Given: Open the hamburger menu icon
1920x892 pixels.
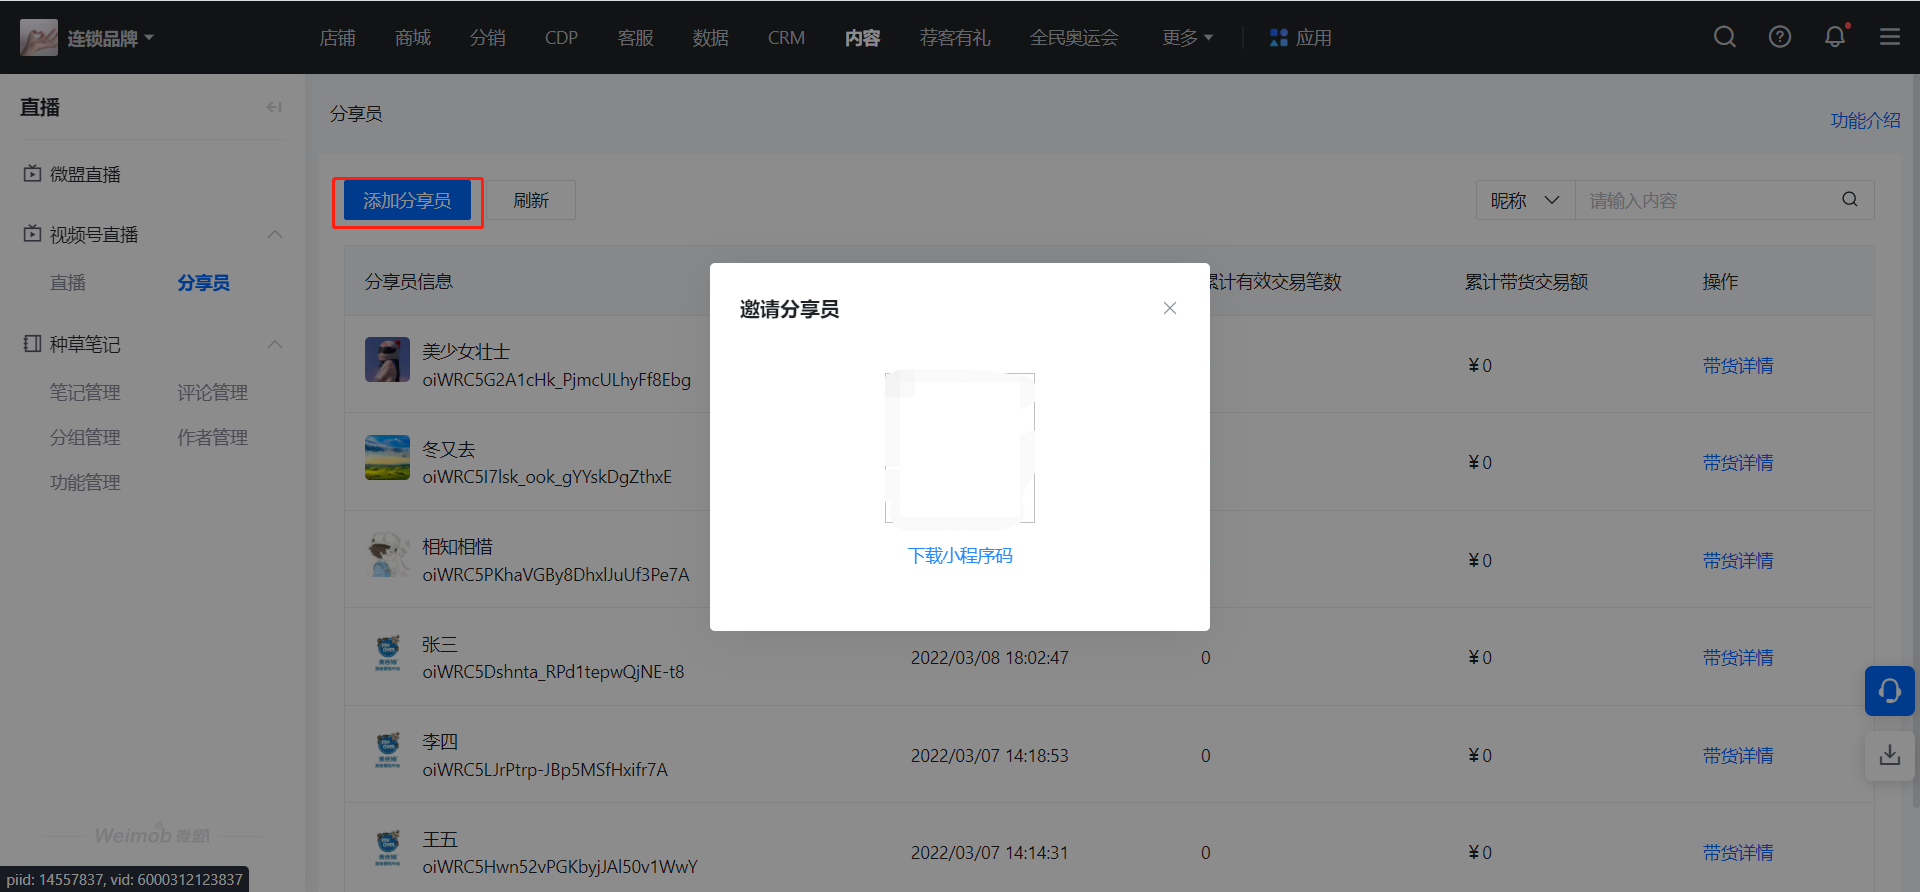Looking at the screenshot, I should point(1890,37).
